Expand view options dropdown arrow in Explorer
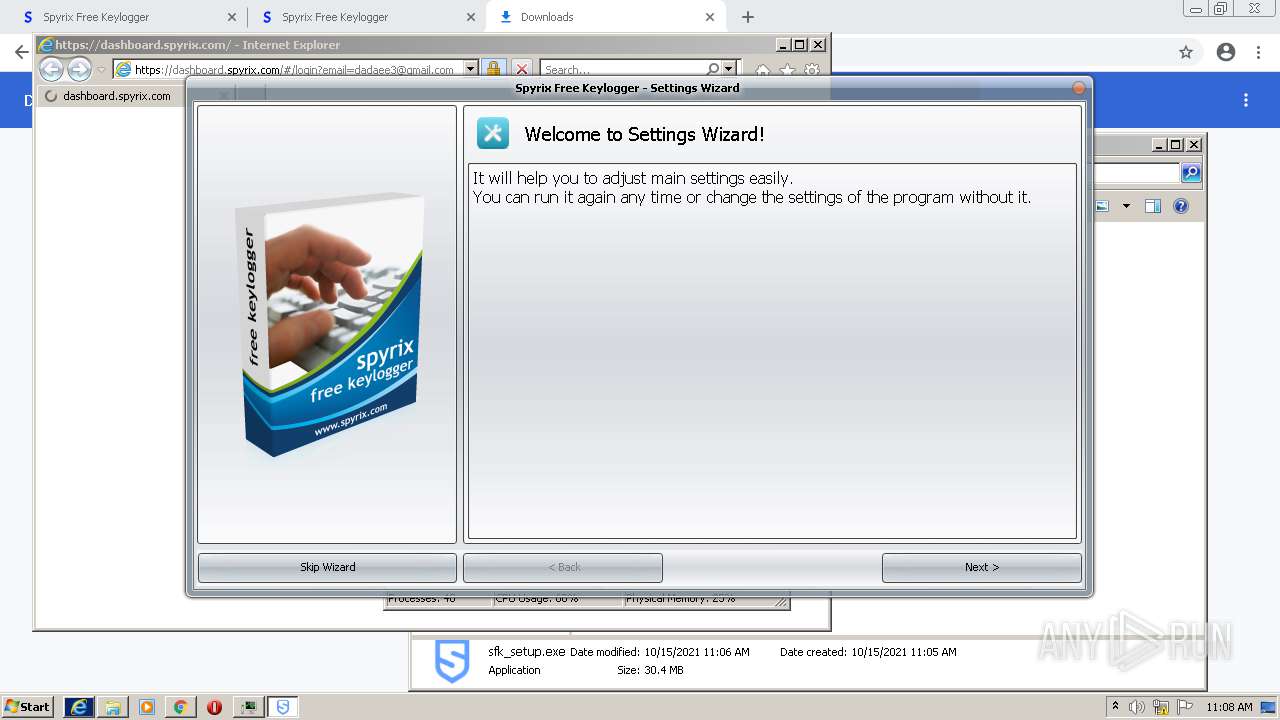This screenshot has width=1280, height=720. click(x=1126, y=206)
